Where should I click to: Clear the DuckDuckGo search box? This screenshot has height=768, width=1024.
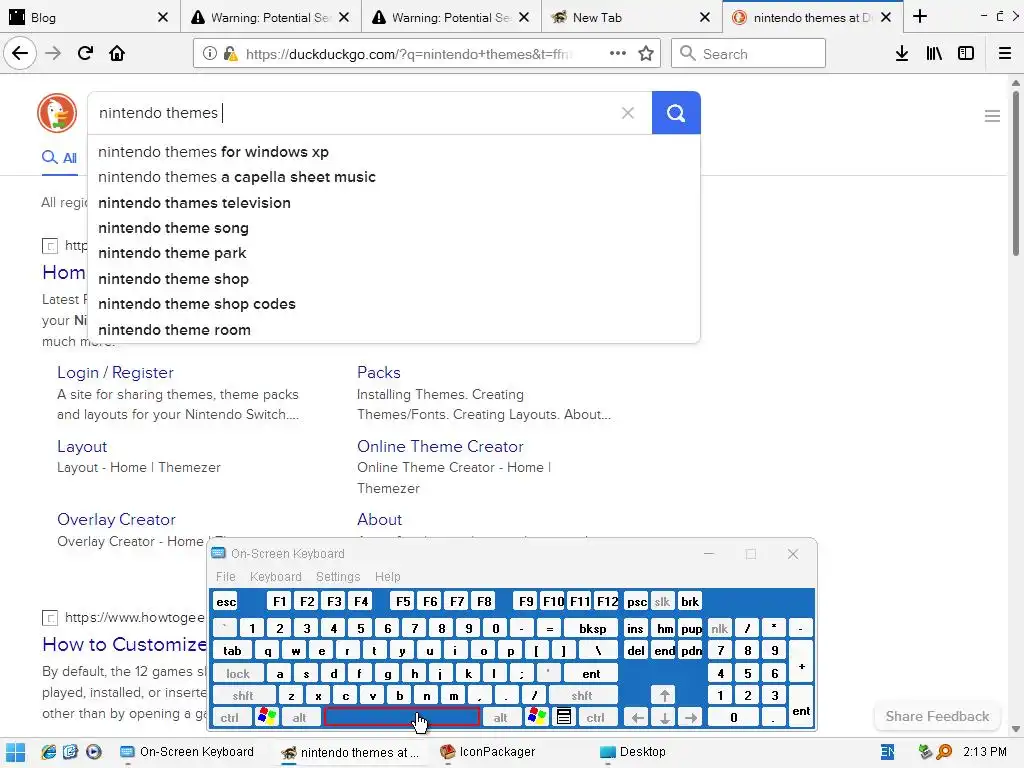point(628,113)
